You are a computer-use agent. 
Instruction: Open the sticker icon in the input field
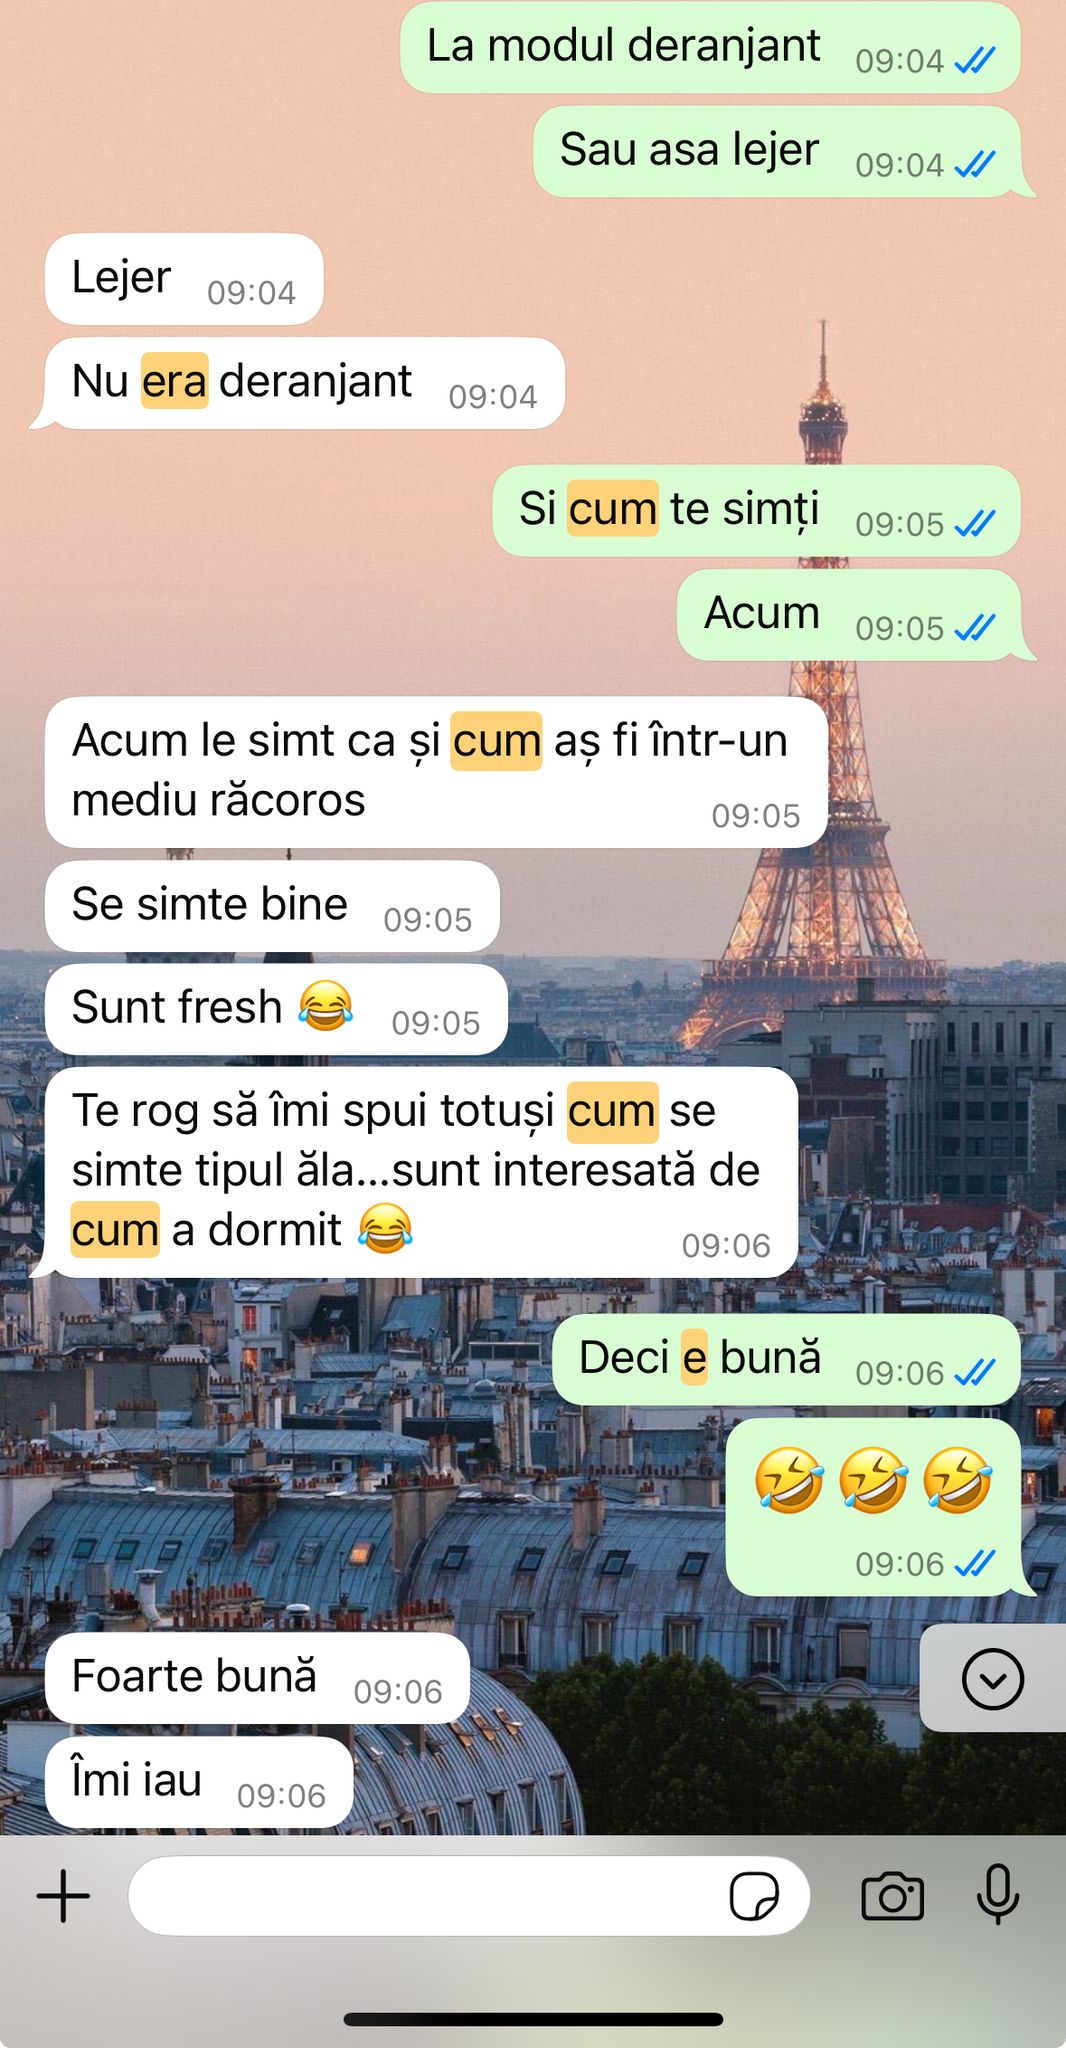coord(754,1896)
